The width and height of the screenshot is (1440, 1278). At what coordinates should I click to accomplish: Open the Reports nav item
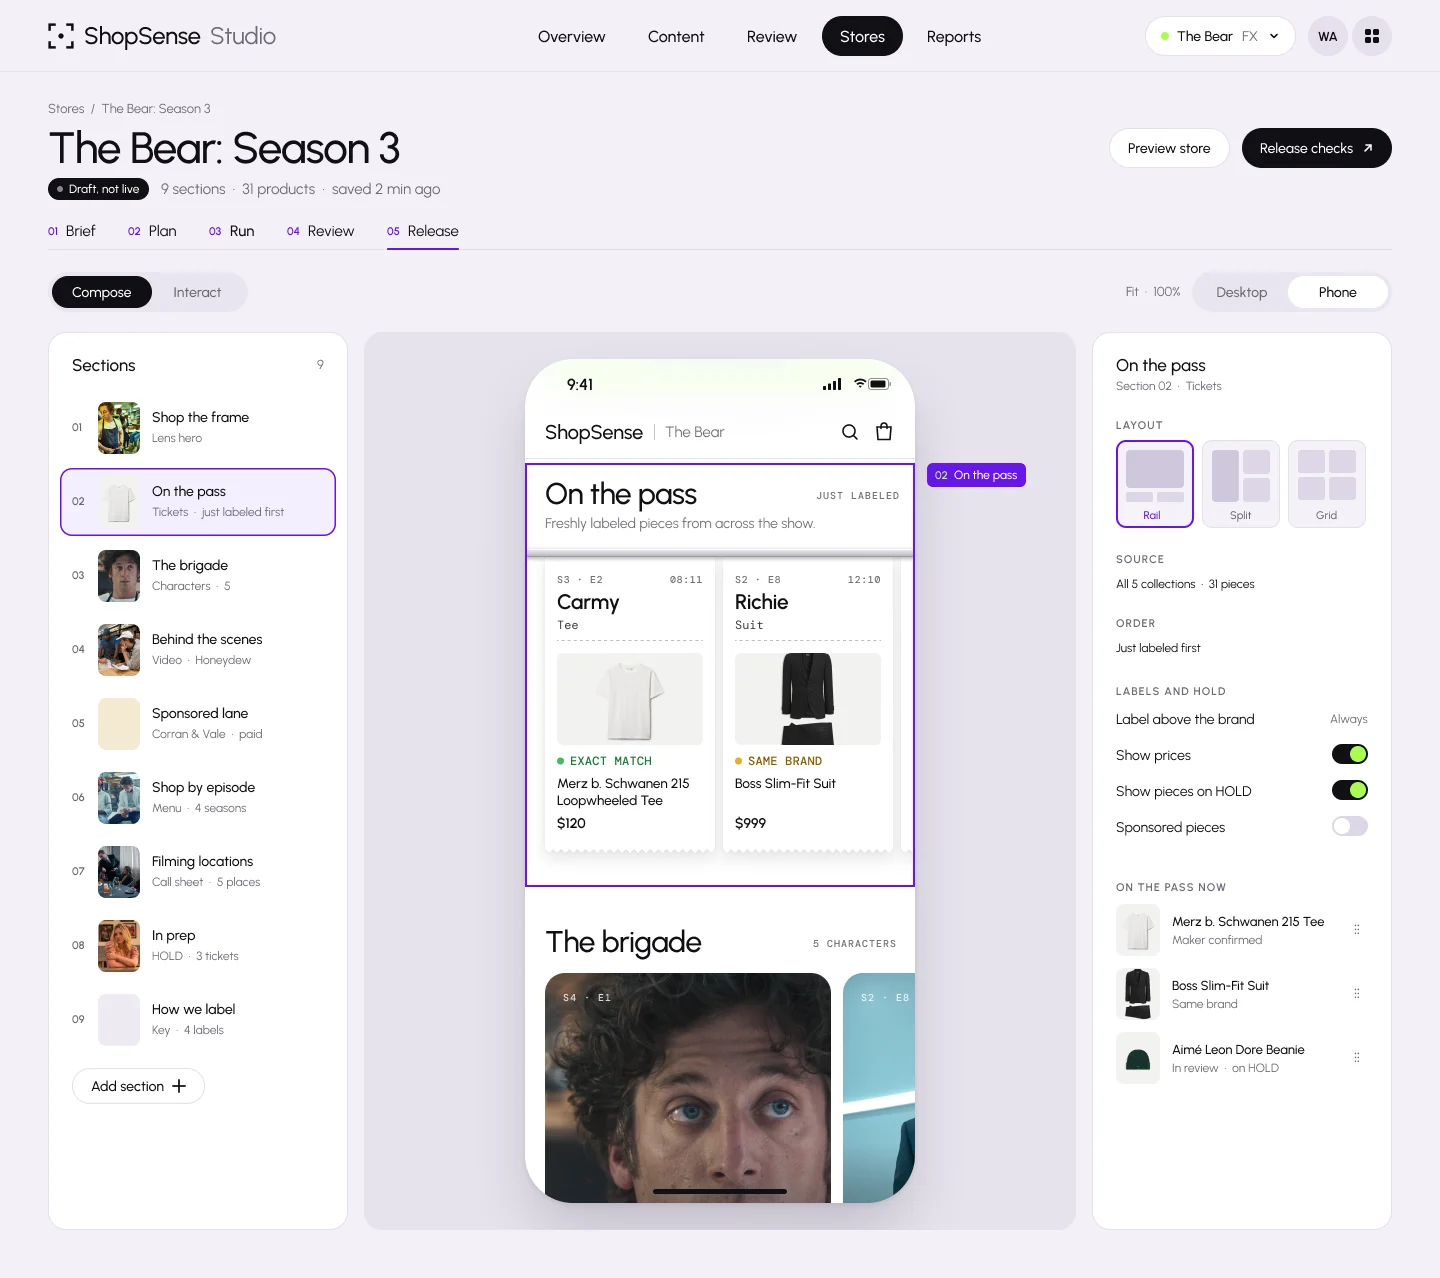954,36
